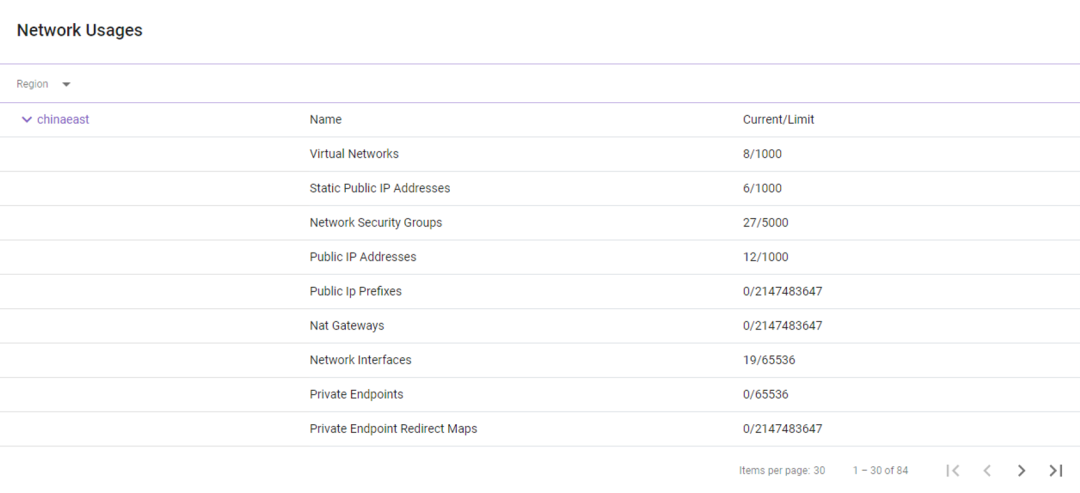Select the Virtual Networks row
1080x493 pixels.
pos(354,154)
